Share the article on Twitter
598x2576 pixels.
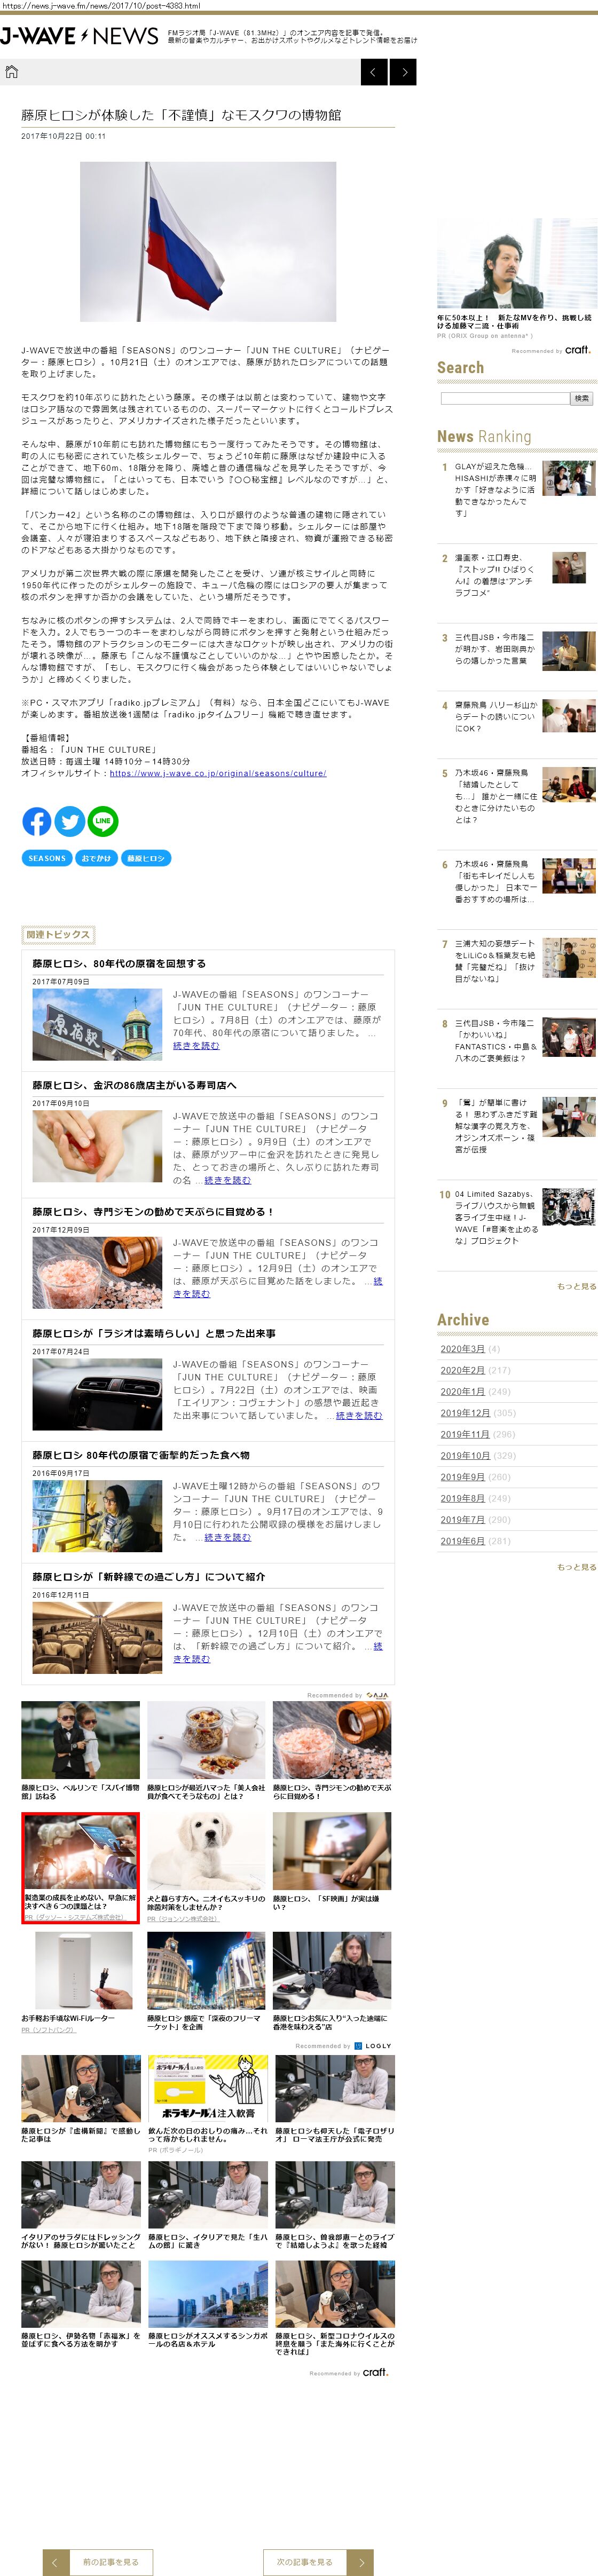(x=70, y=822)
